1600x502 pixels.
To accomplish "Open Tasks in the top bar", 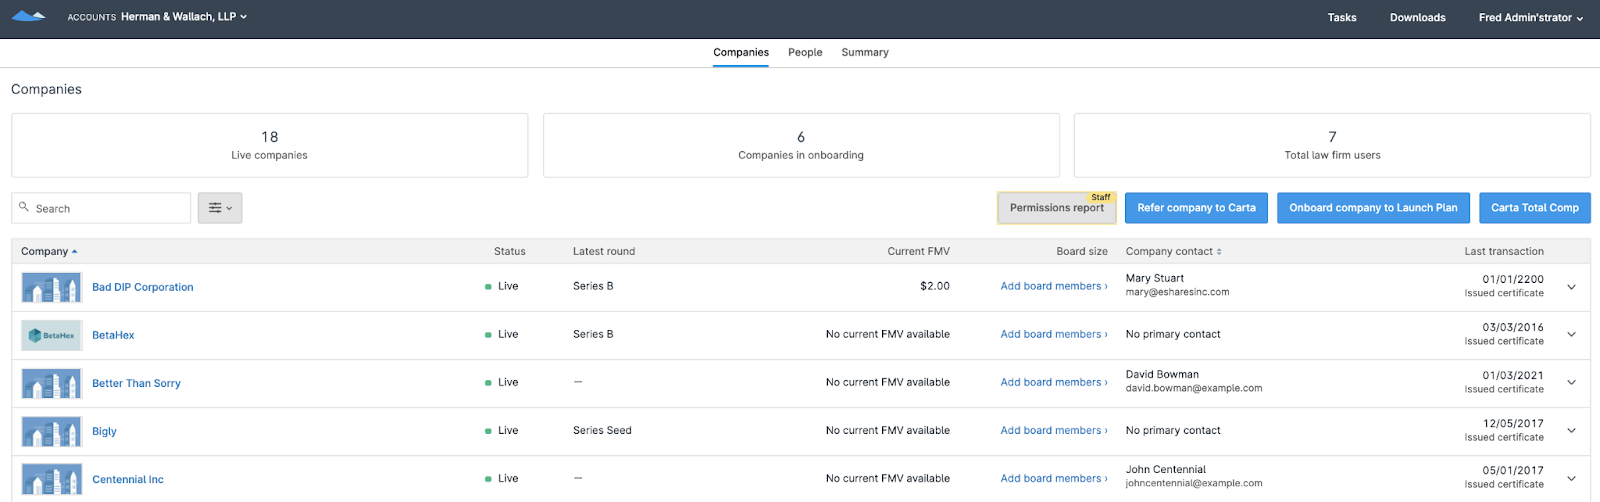I will 1342,18.
